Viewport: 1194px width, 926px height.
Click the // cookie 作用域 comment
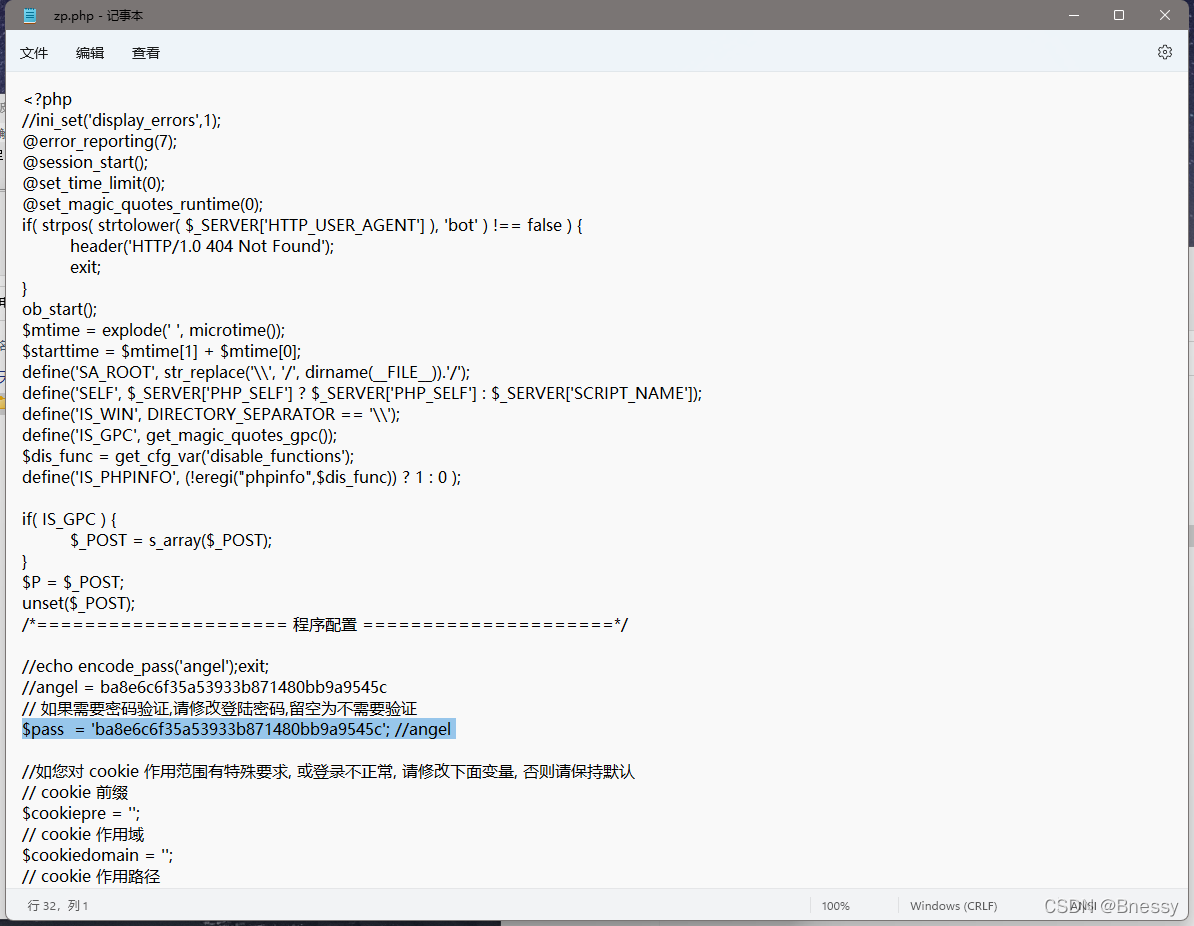click(x=83, y=835)
